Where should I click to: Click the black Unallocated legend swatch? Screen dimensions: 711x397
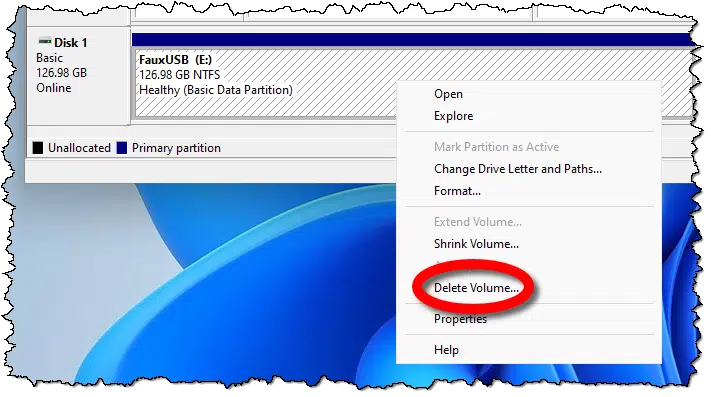pyautogui.click(x=38, y=148)
